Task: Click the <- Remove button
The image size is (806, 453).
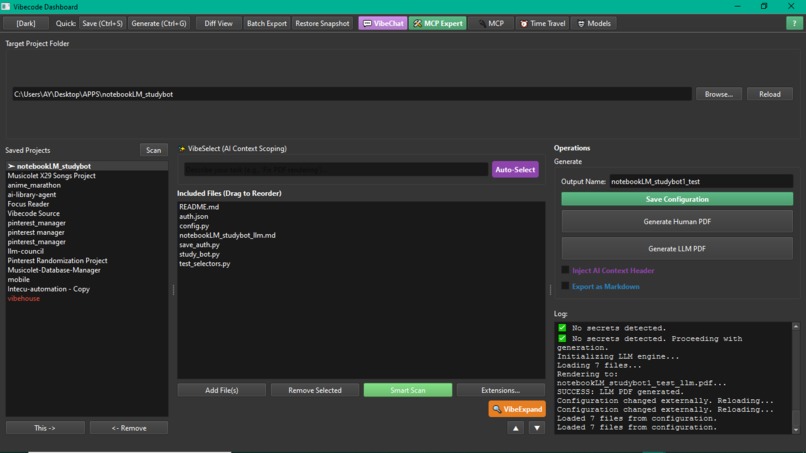Action: coord(129,428)
